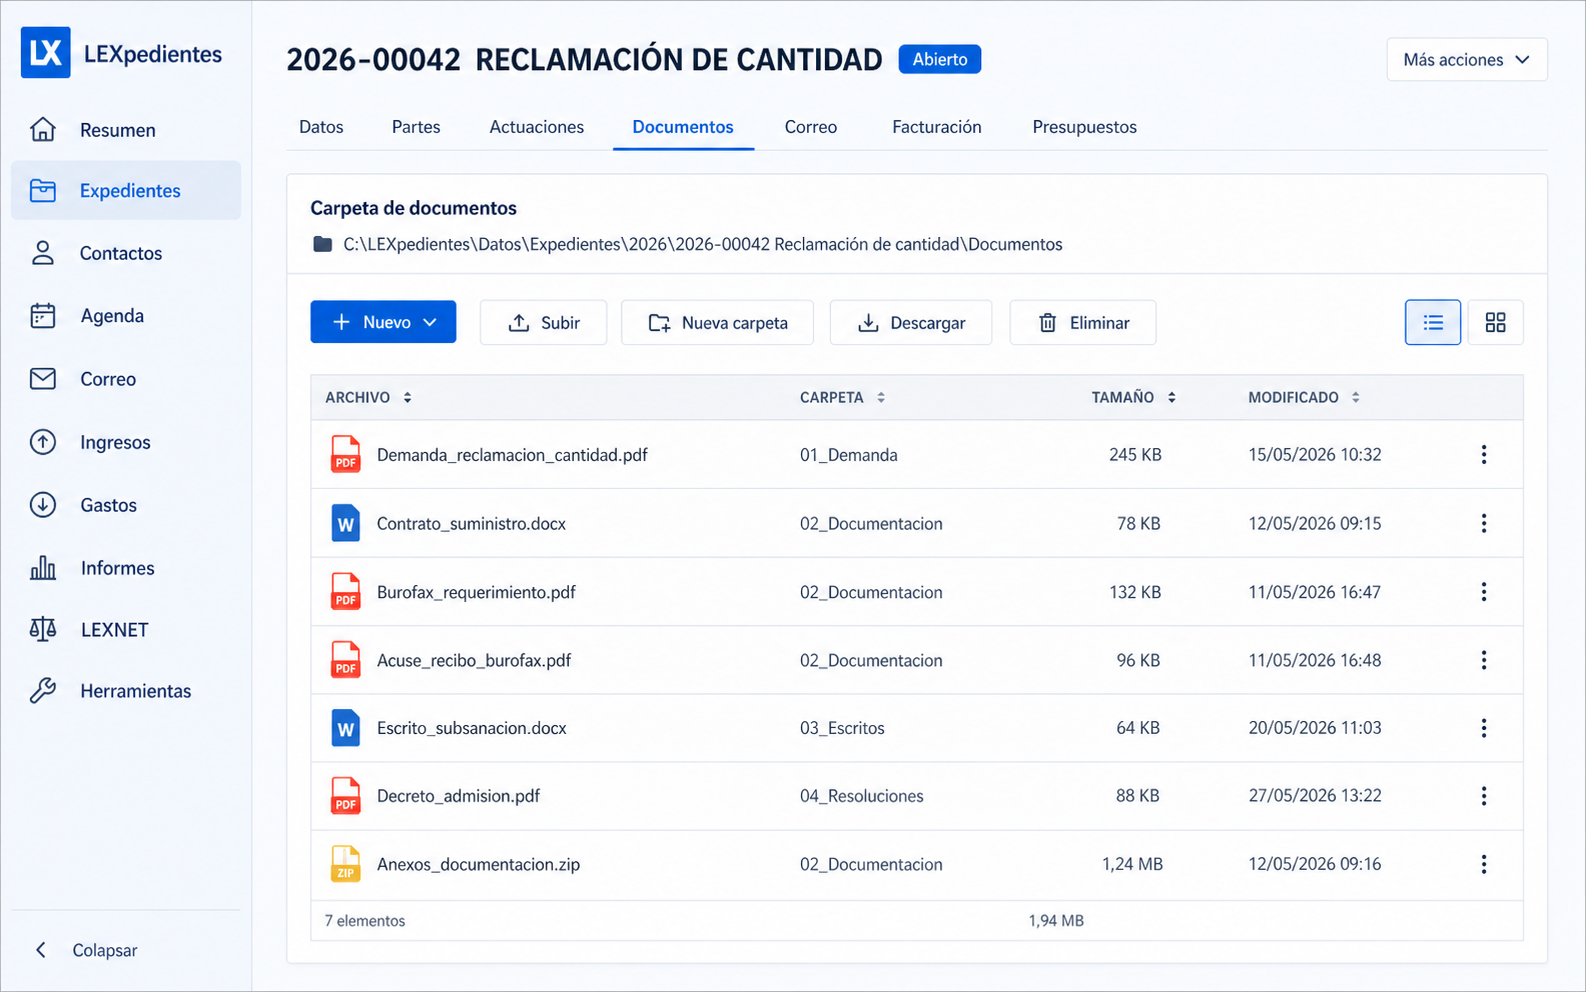The image size is (1586, 992).
Task: Click total size 1,94 MB in footer
Action: pyautogui.click(x=1056, y=921)
